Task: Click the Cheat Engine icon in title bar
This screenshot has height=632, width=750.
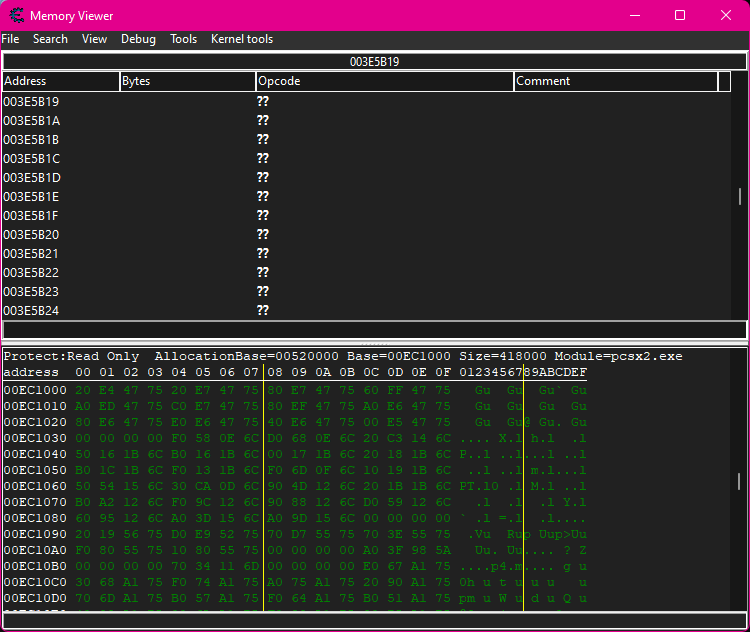Action: (x=15, y=15)
